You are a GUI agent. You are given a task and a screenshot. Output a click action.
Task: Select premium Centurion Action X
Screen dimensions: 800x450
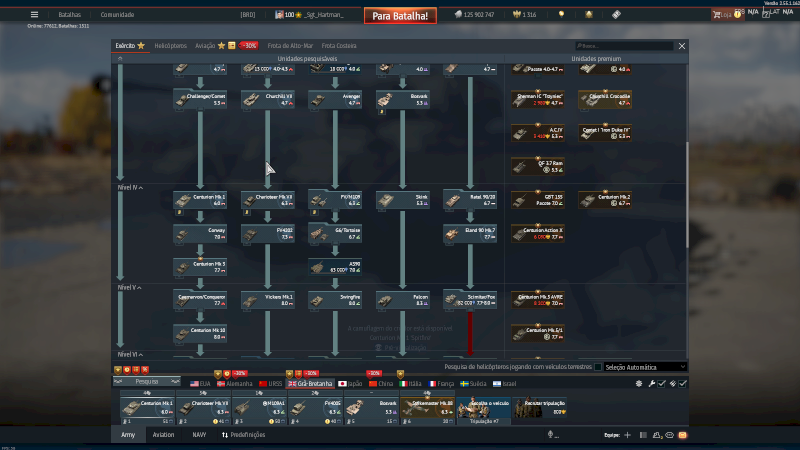pos(538,233)
